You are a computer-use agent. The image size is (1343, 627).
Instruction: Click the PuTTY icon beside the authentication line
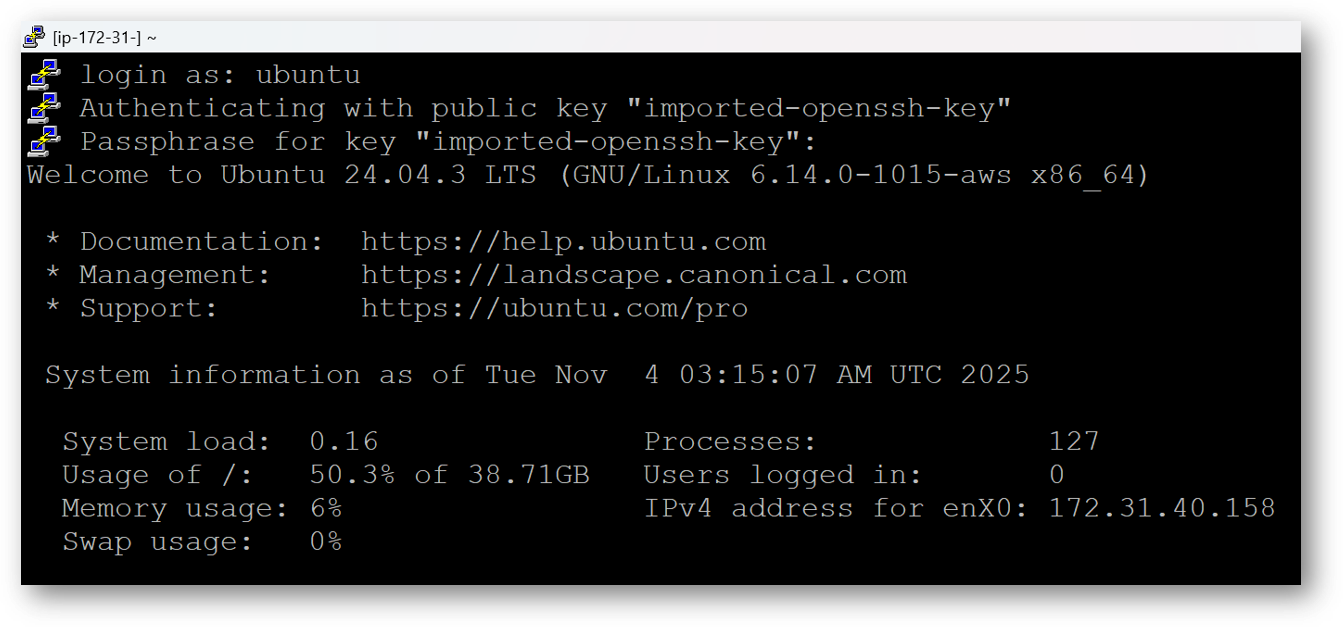42,107
